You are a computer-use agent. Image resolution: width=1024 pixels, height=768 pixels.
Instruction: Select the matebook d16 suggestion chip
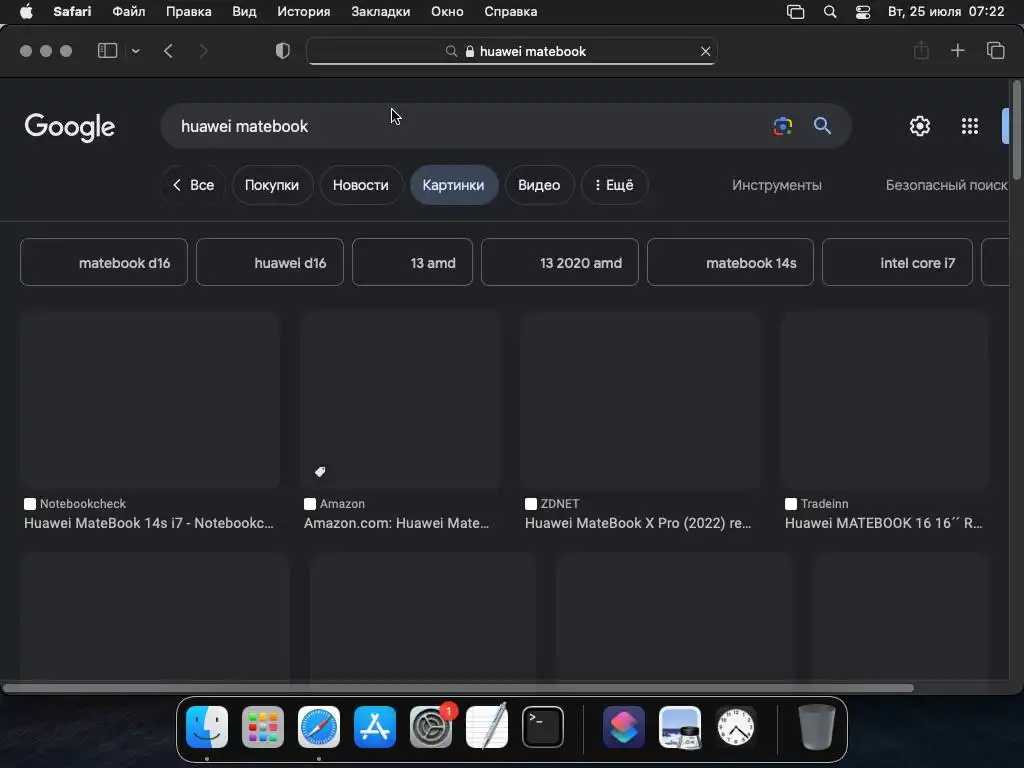(x=104, y=263)
